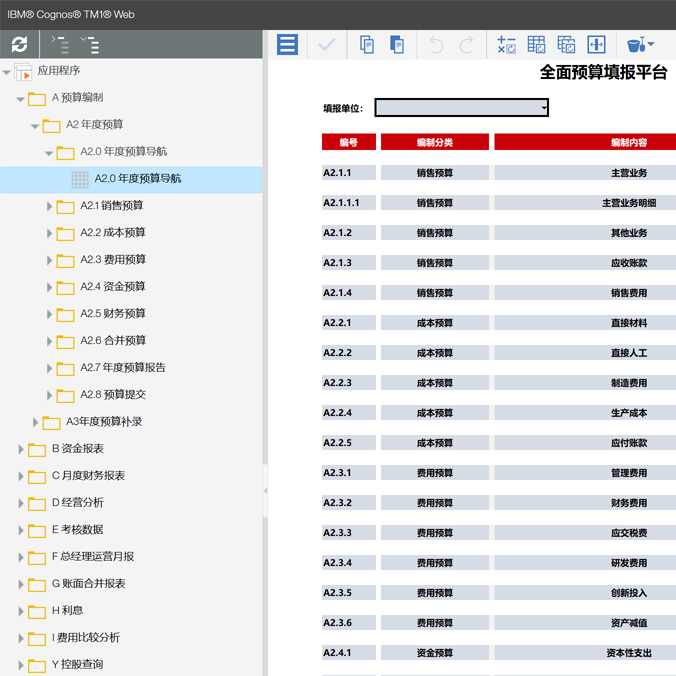This screenshot has width=676, height=676.
Task: Click the A2.2.5 code cell
Action: click(x=348, y=443)
